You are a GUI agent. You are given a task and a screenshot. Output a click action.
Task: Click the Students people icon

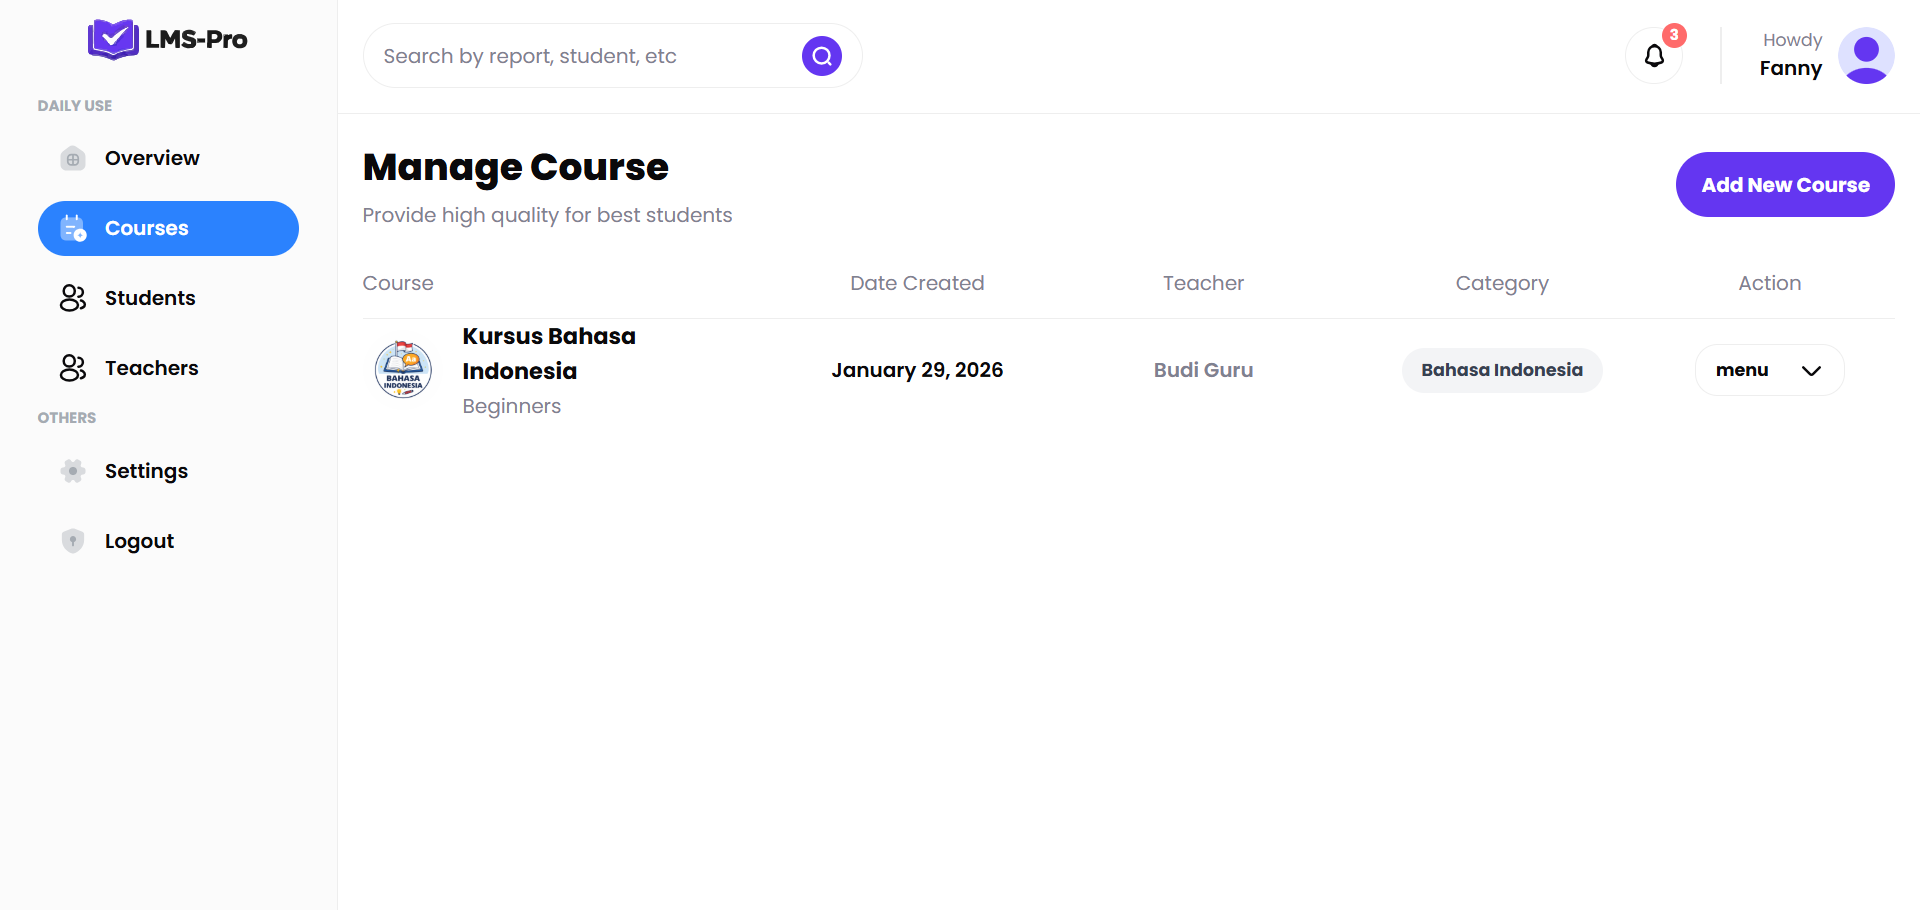[x=73, y=298]
